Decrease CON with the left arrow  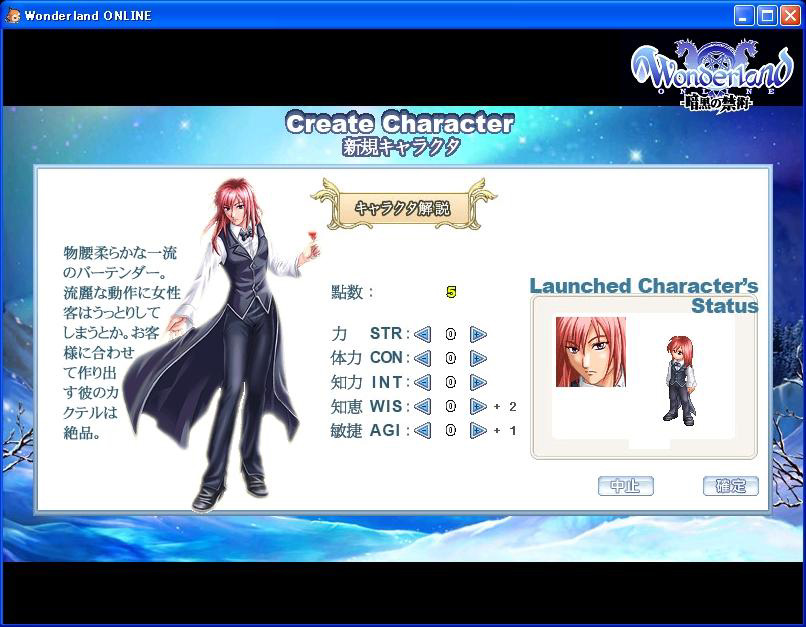[x=423, y=358]
